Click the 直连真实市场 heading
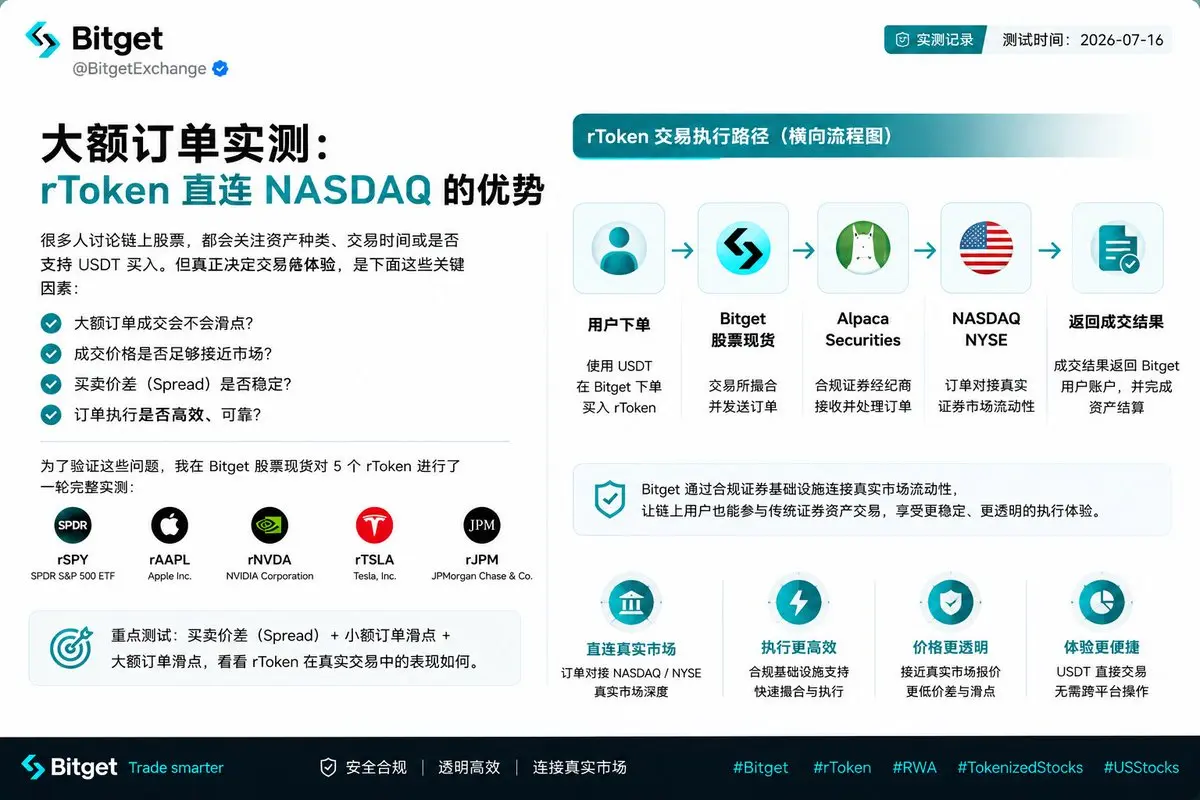Image resolution: width=1200 pixels, height=800 pixels. [x=631, y=649]
